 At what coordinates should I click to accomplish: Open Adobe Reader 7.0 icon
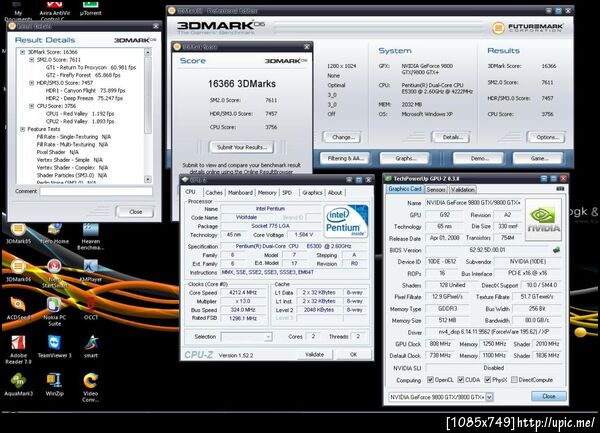click(18, 349)
